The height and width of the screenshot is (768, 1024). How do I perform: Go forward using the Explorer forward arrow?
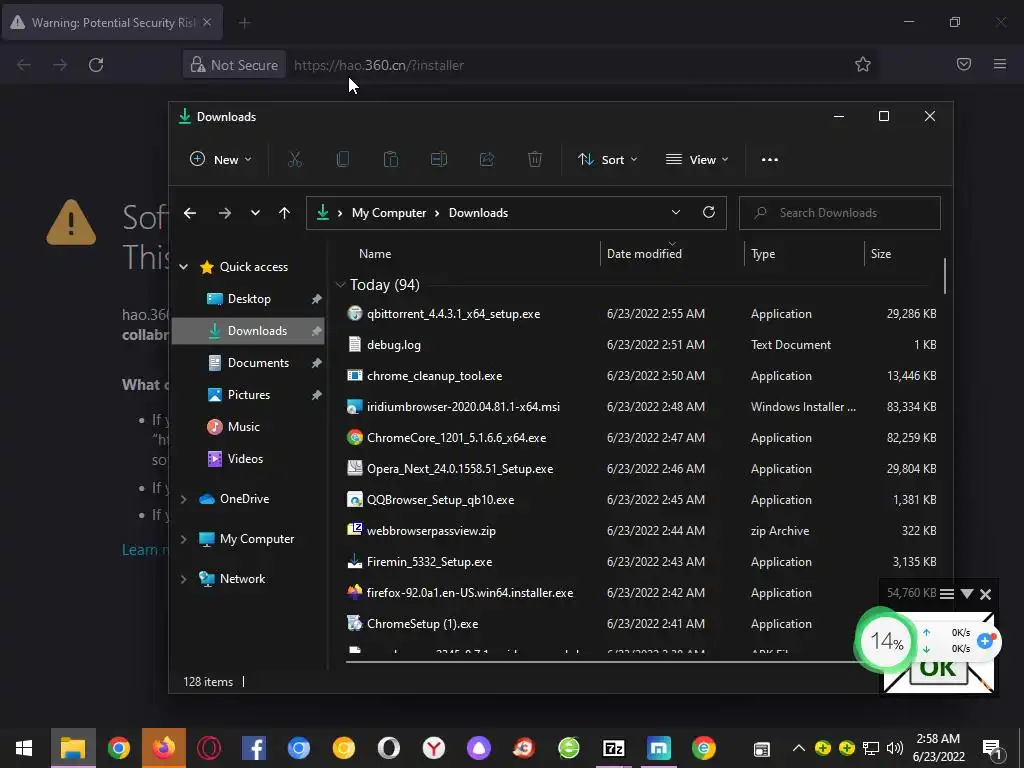click(x=225, y=213)
